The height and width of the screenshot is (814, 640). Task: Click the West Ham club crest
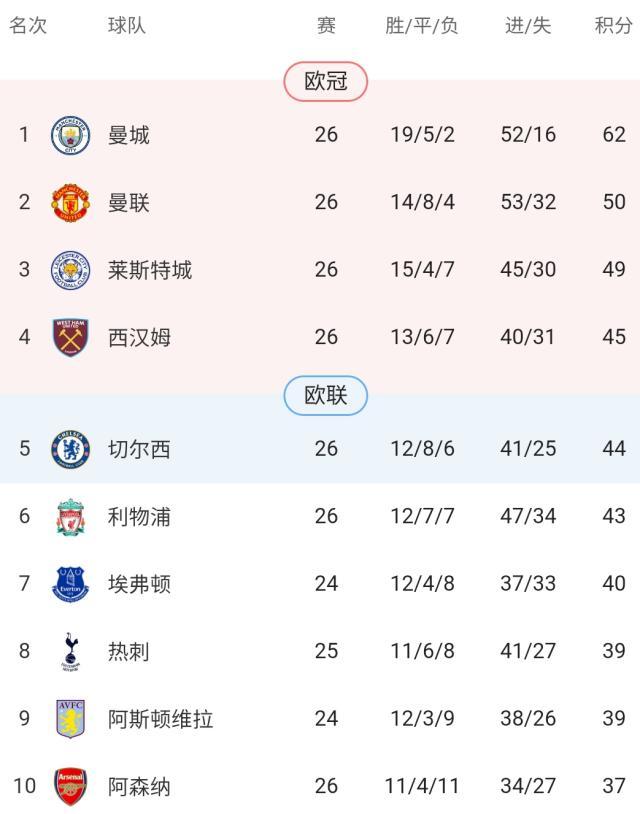pyautogui.click(x=71, y=337)
